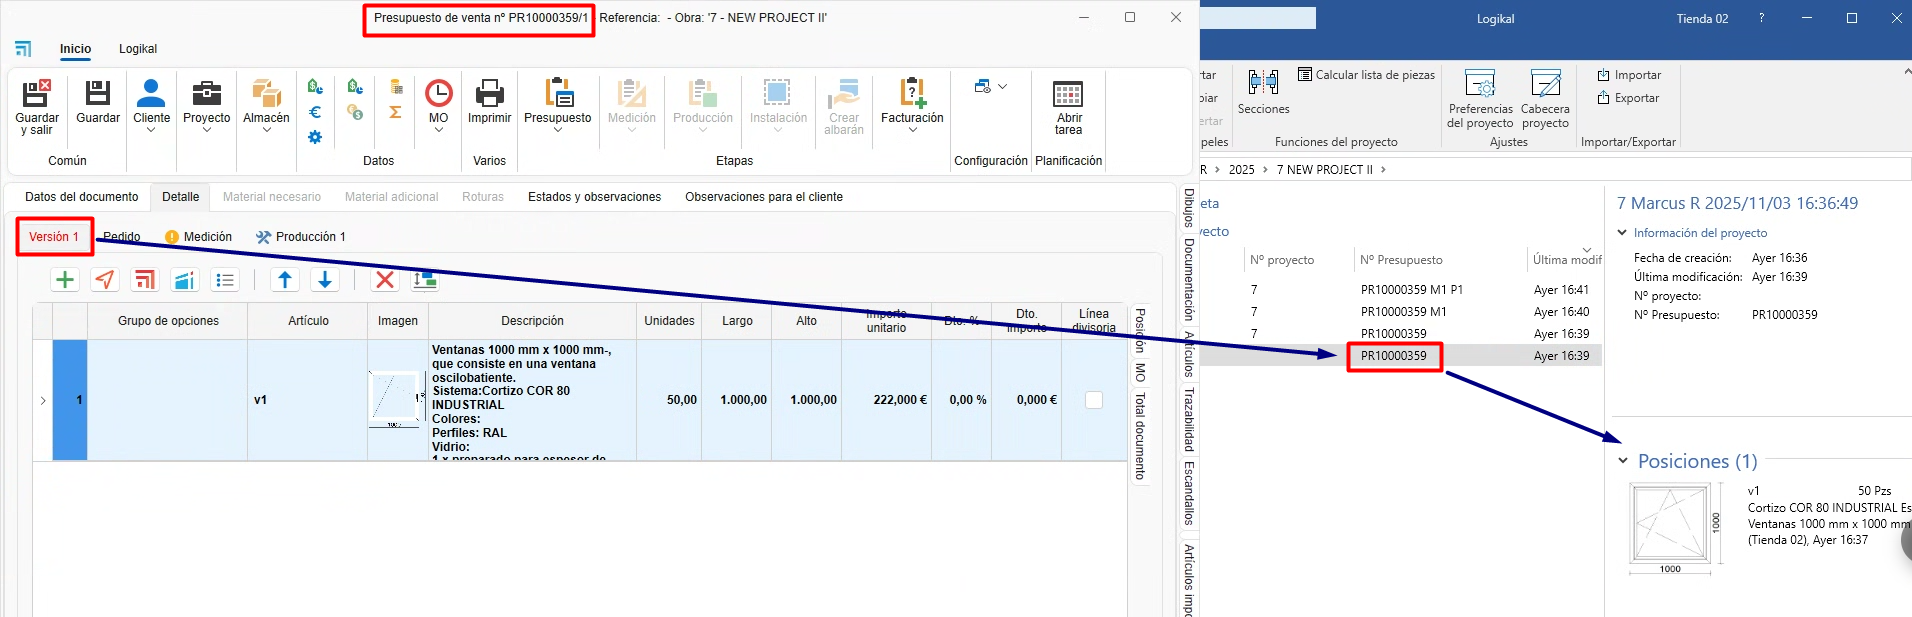Screen dimensions: 1912x617
Task: Collapse Información del proyecto section
Action: (x=1622, y=233)
